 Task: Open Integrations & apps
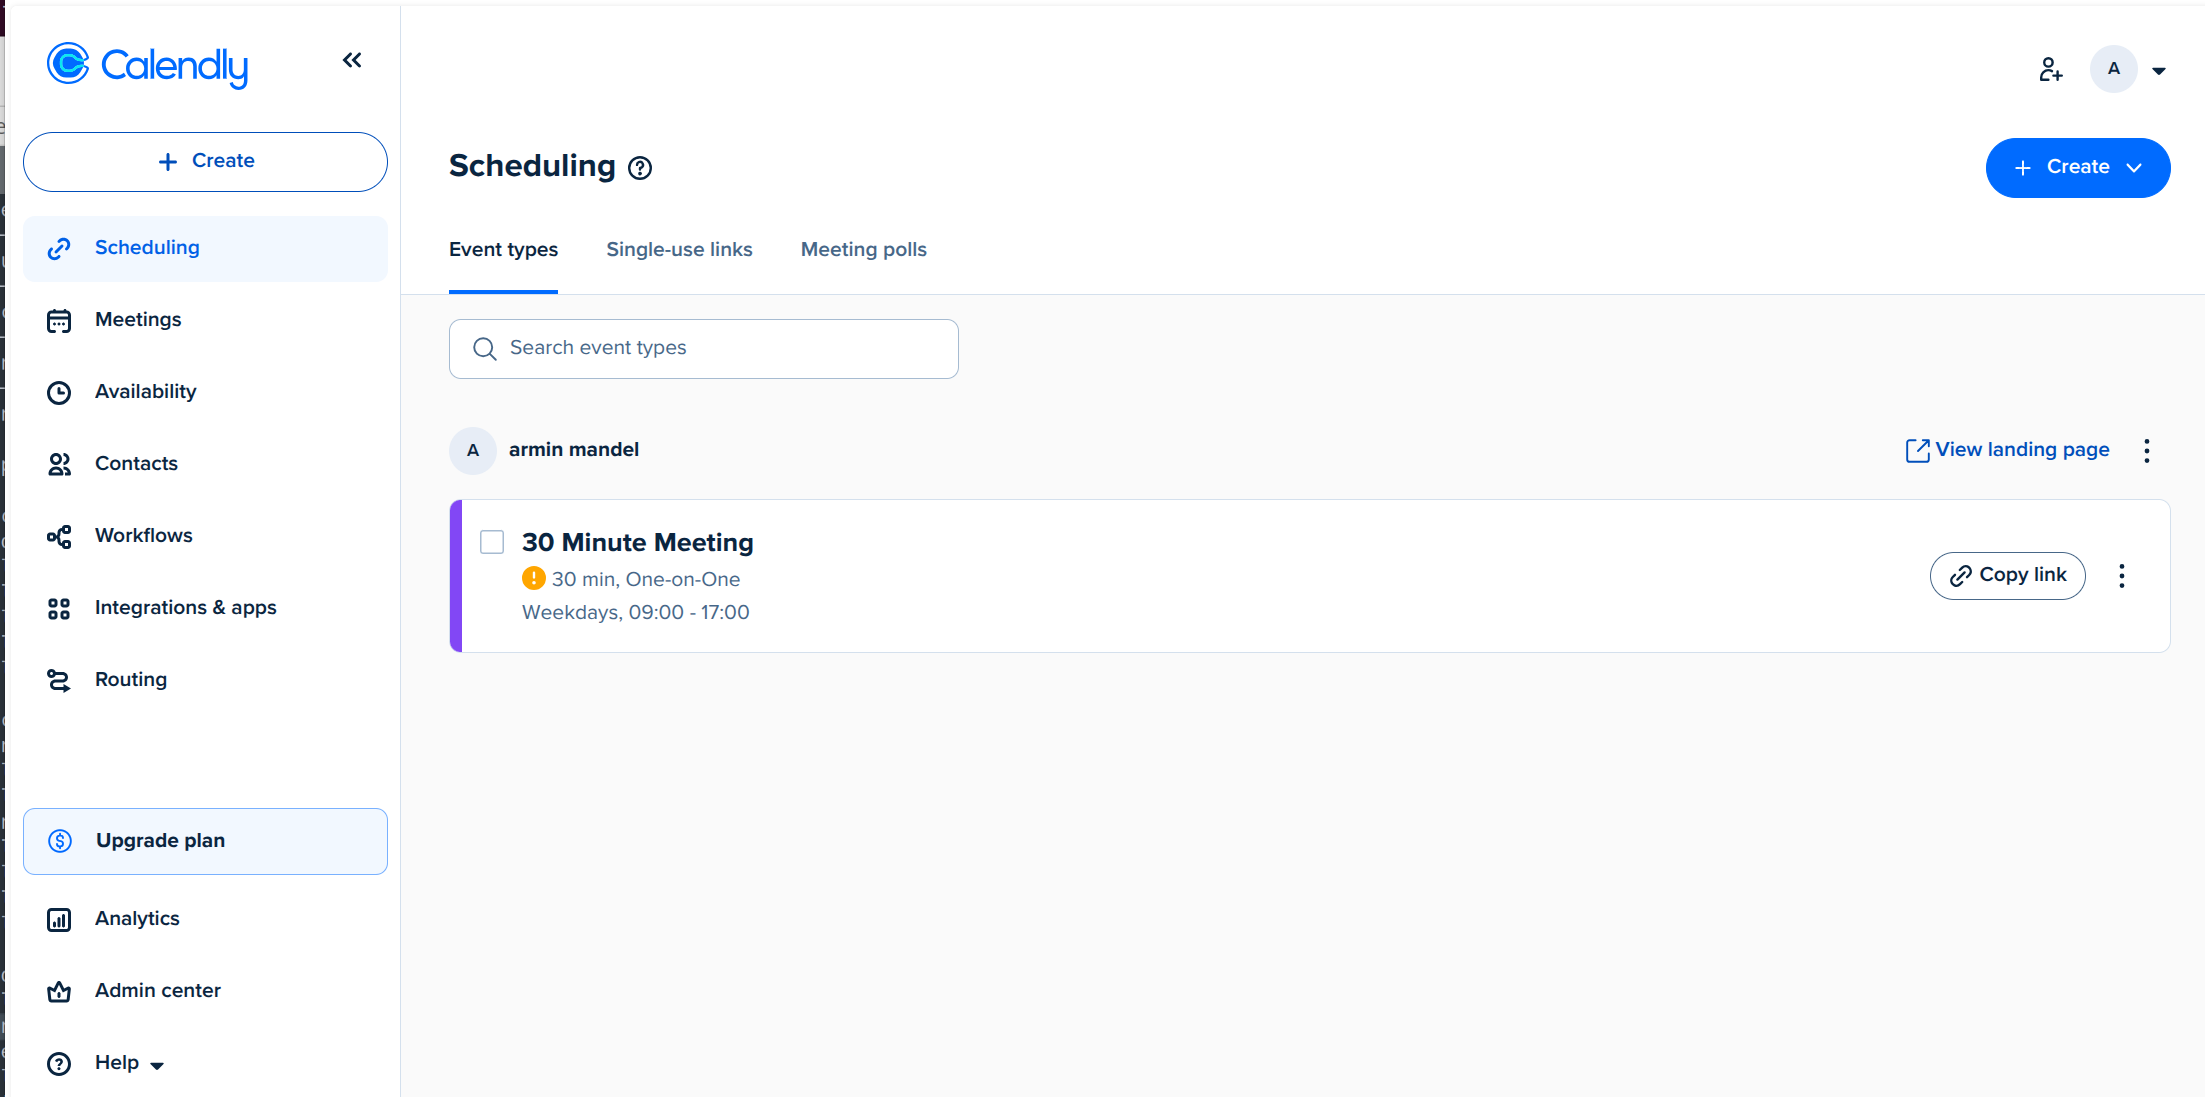[x=186, y=607]
